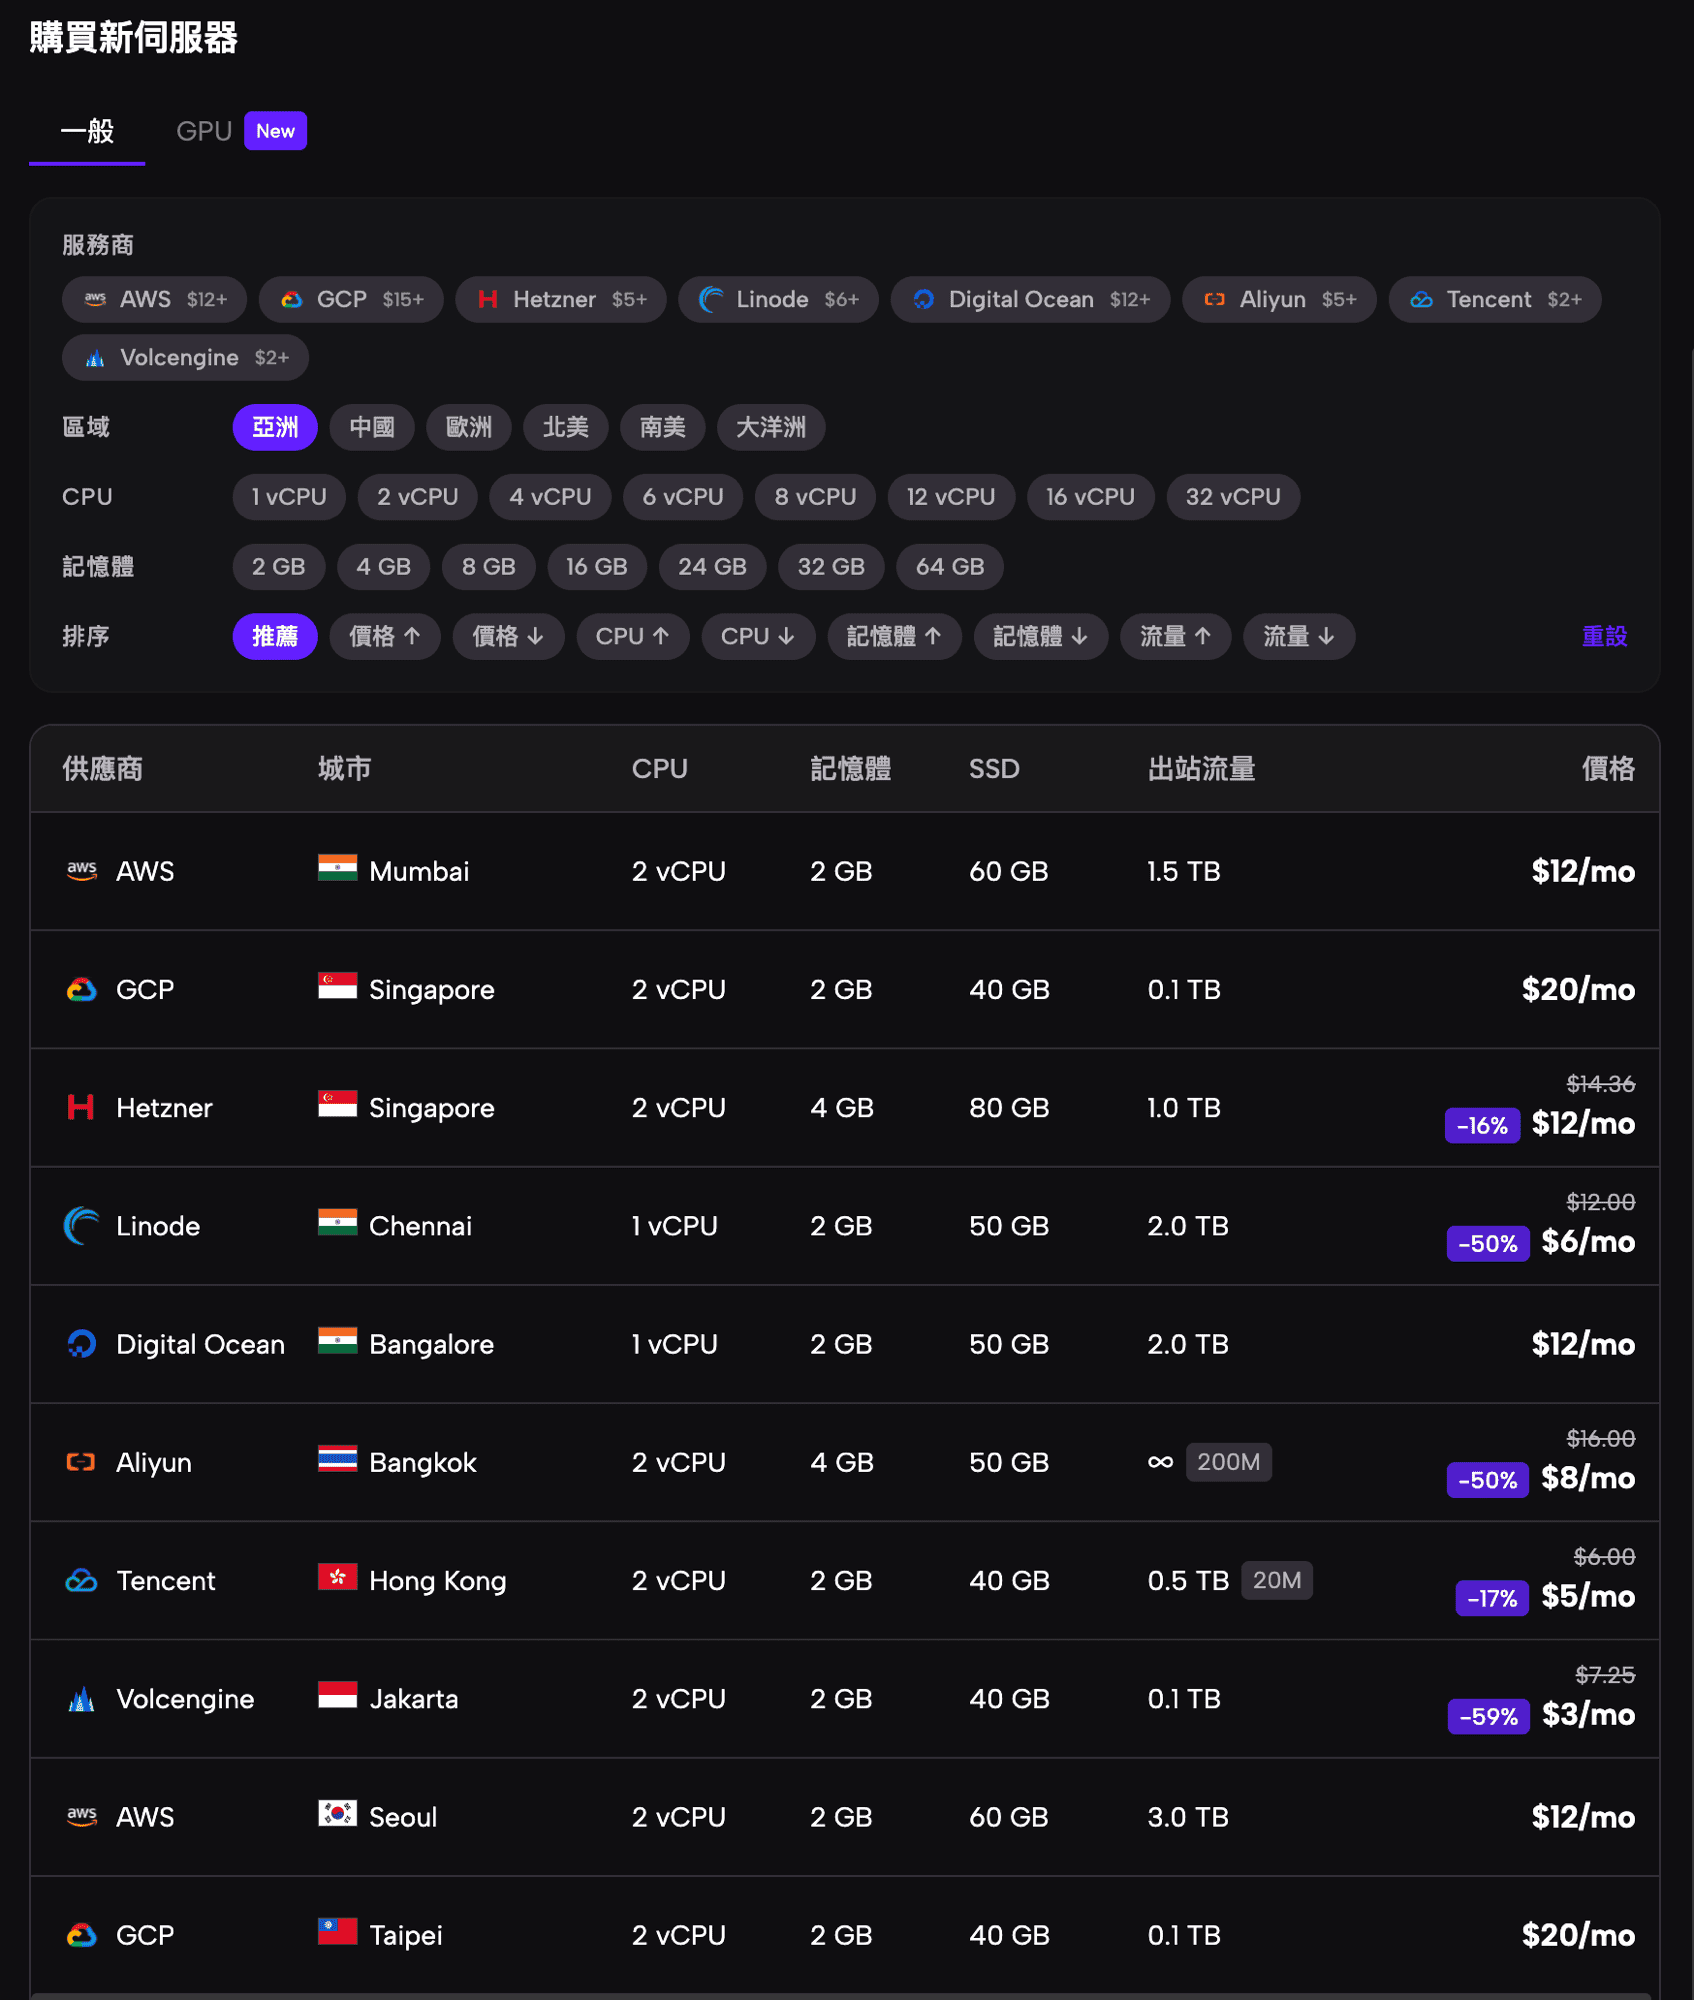
Task: Select 中國 region filter
Action: (x=372, y=428)
